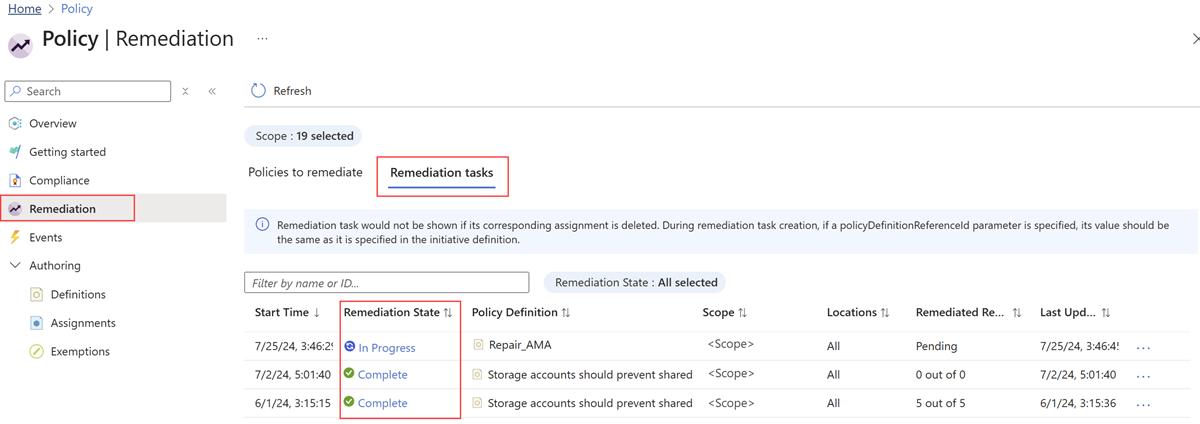The image size is (1200, 424).
Task: Click the Getting started sidebar icon
Action: pos(15,152)
